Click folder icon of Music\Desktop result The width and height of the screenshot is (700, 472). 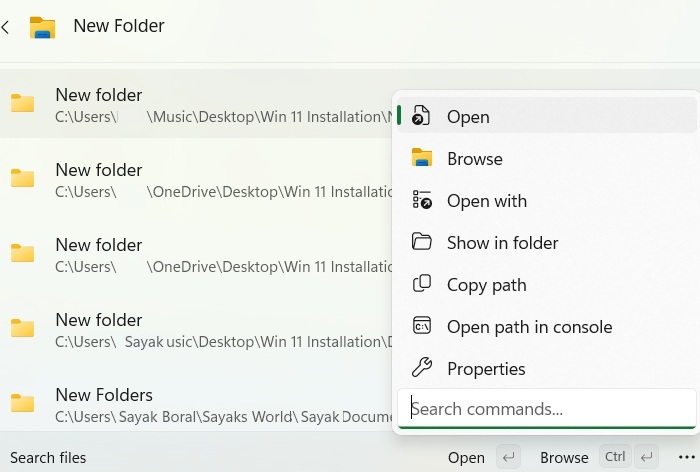[23, 103]
